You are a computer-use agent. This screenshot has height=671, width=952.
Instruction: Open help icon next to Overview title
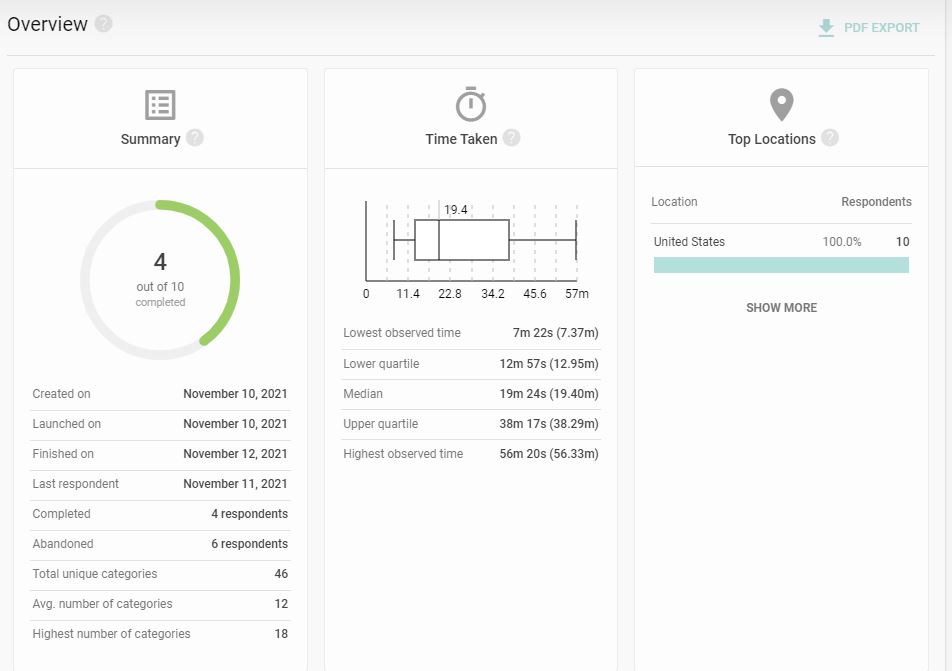(x=103, y=24)
